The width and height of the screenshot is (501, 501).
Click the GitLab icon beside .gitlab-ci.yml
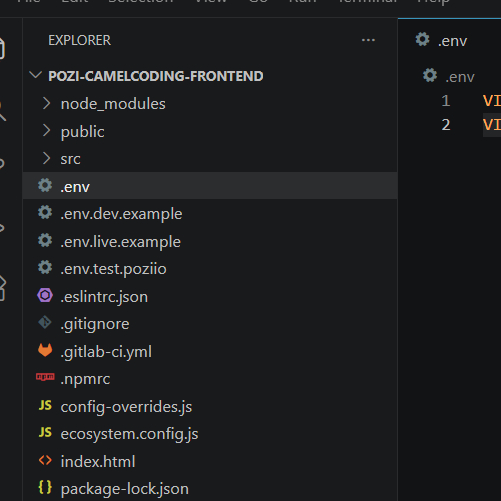point(45,350)
